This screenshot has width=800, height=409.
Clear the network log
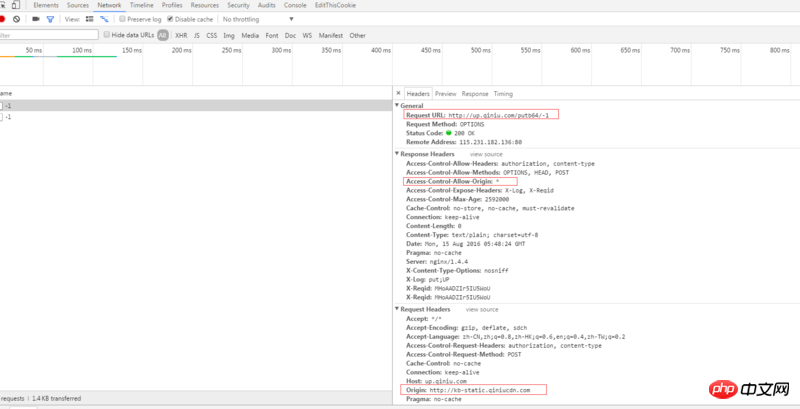click(16, 19)
